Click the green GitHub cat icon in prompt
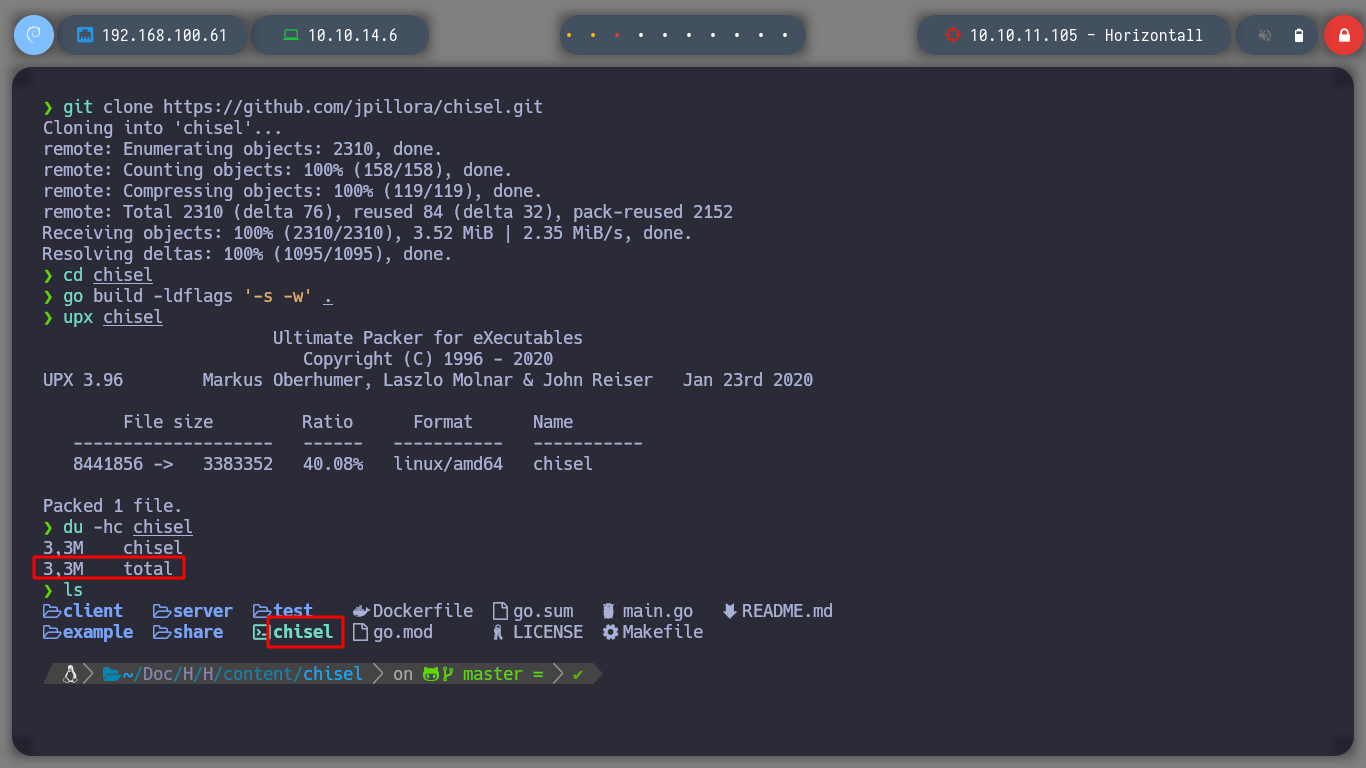 click(432, 674)
